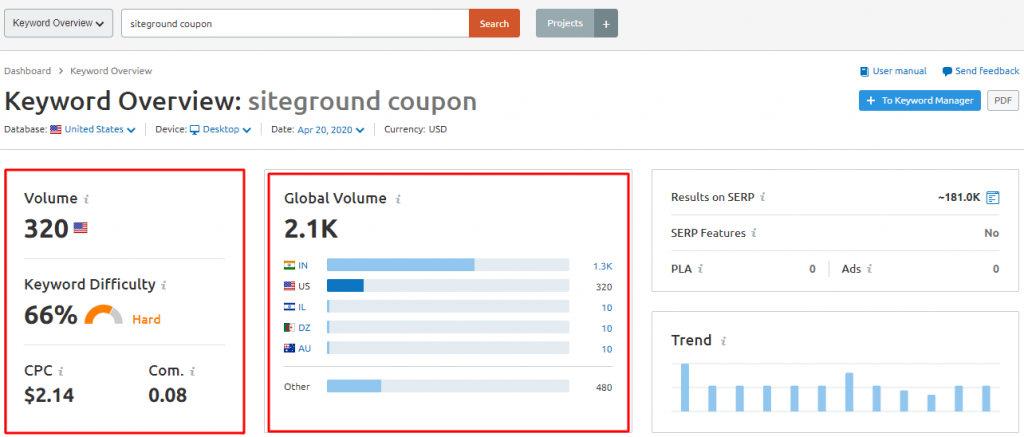The height and width of the screenshot is (437, 1024).
Task: Click the Hard difficulty label
Action: click(x=146, y=319)
